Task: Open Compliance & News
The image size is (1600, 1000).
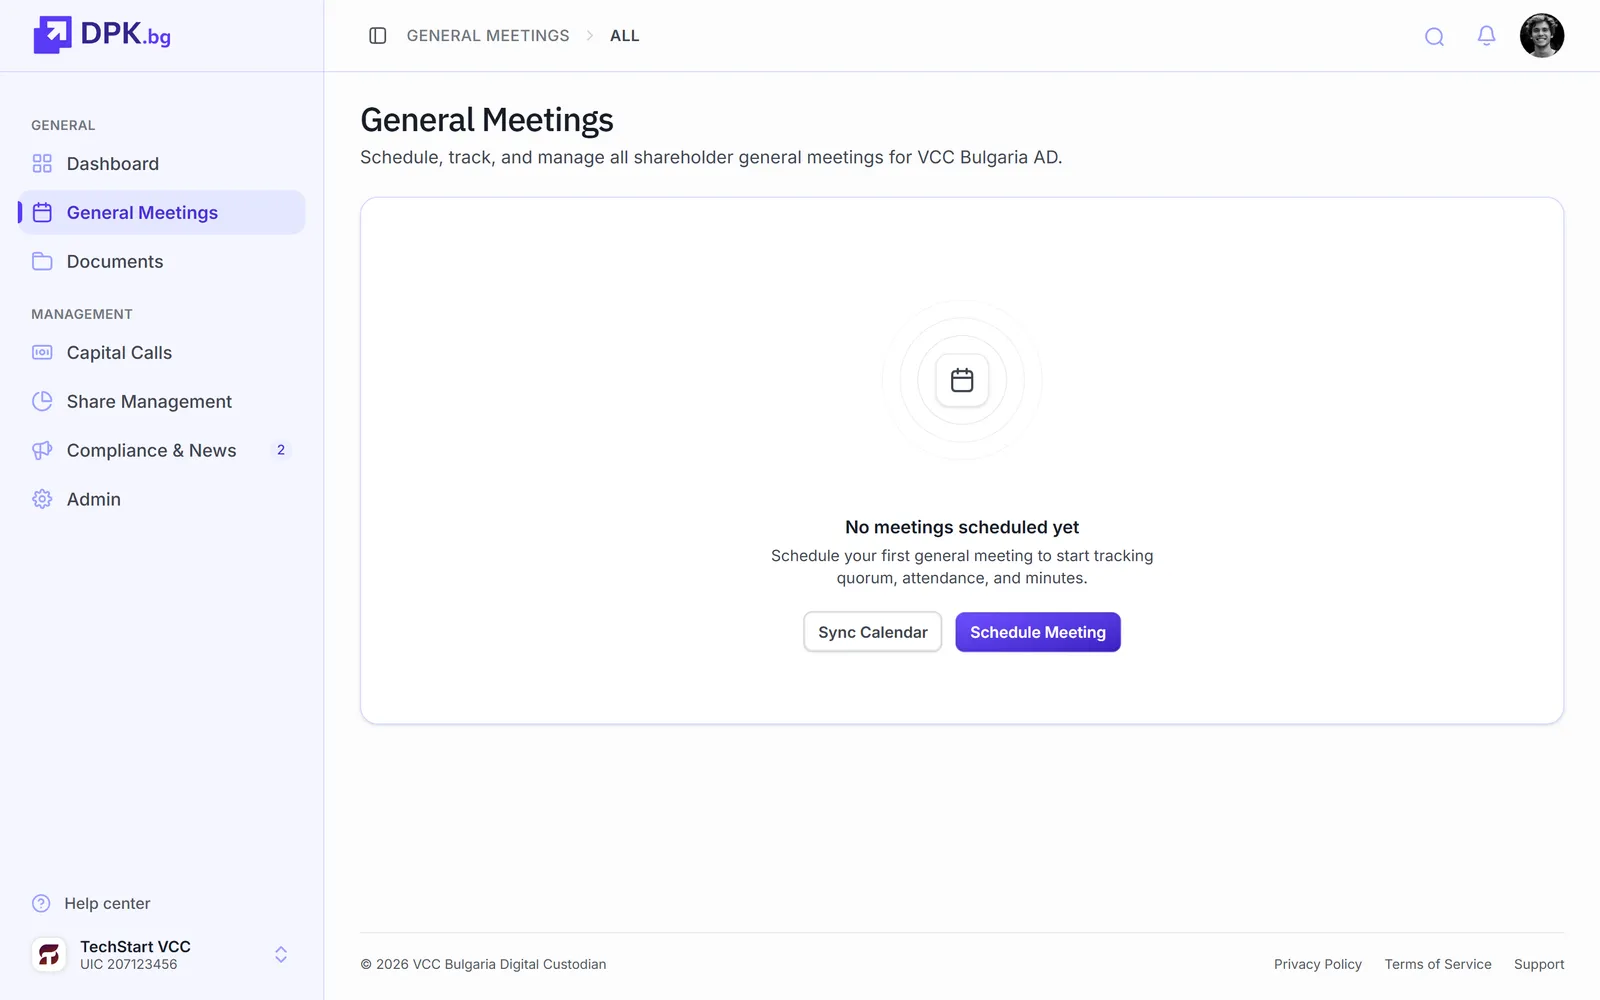Action: (x=162, y=451)
